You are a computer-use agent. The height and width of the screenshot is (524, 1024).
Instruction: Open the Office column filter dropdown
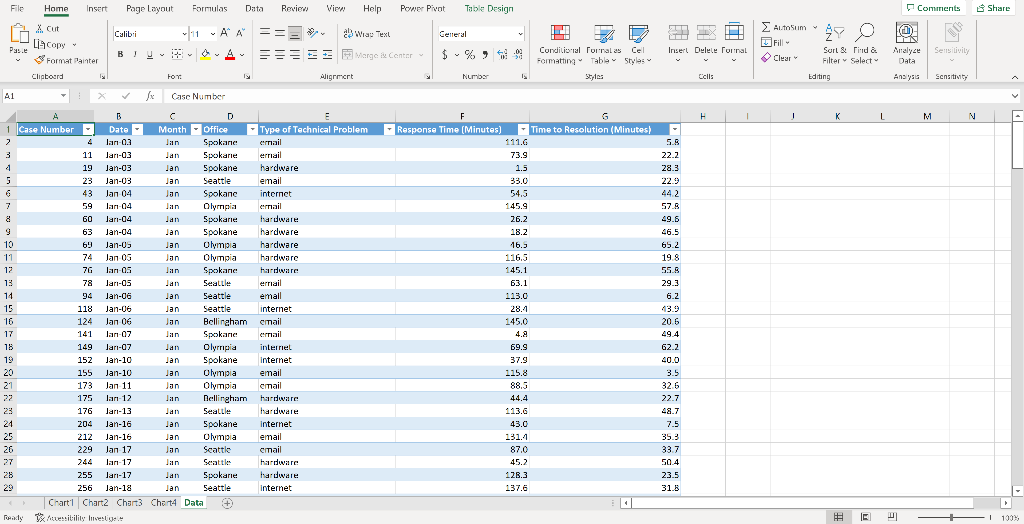pos(252,129)
